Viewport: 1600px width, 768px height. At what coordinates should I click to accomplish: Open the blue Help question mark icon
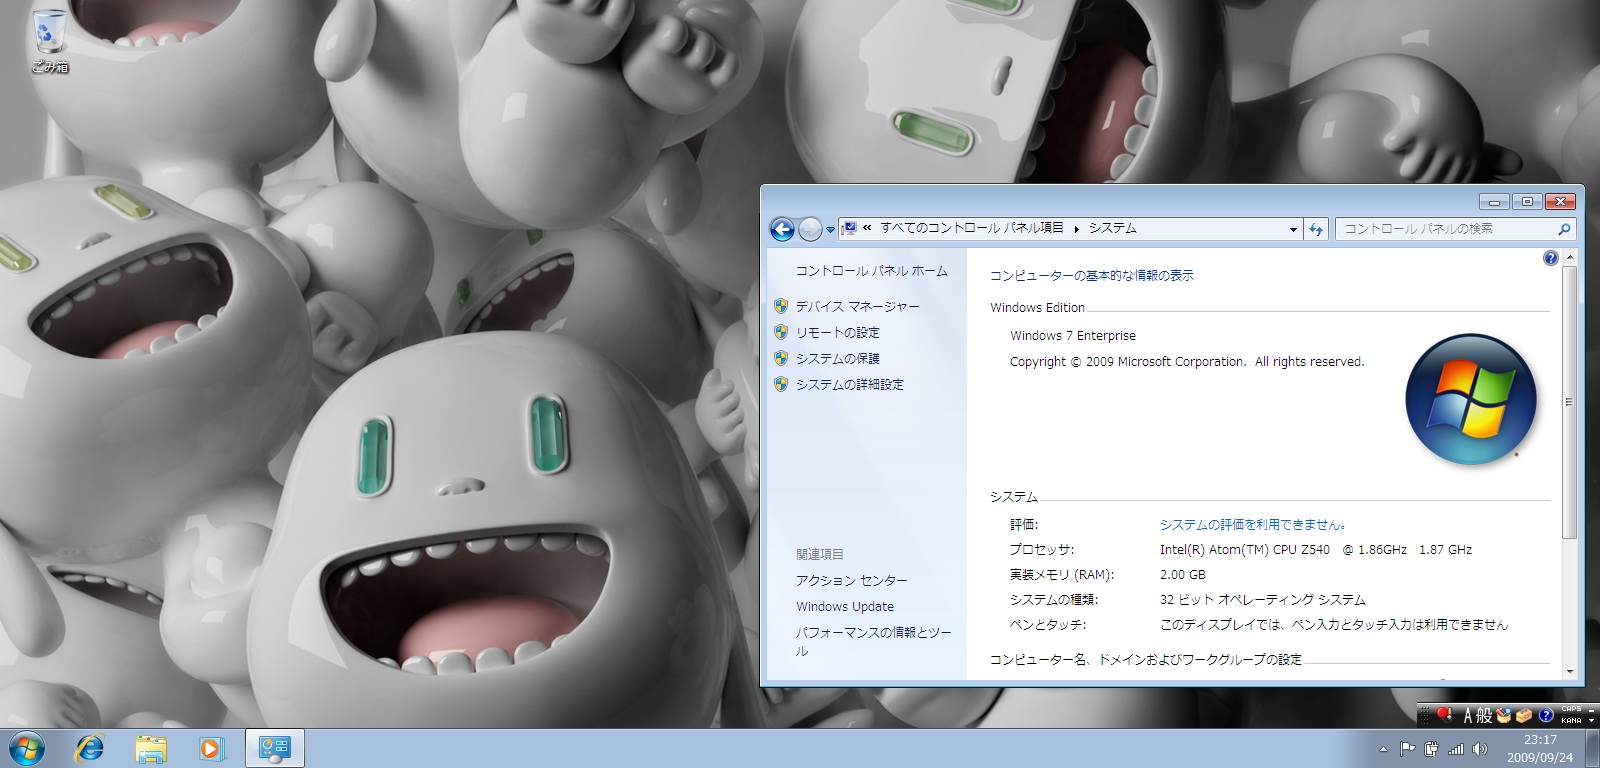[1550, 258]
